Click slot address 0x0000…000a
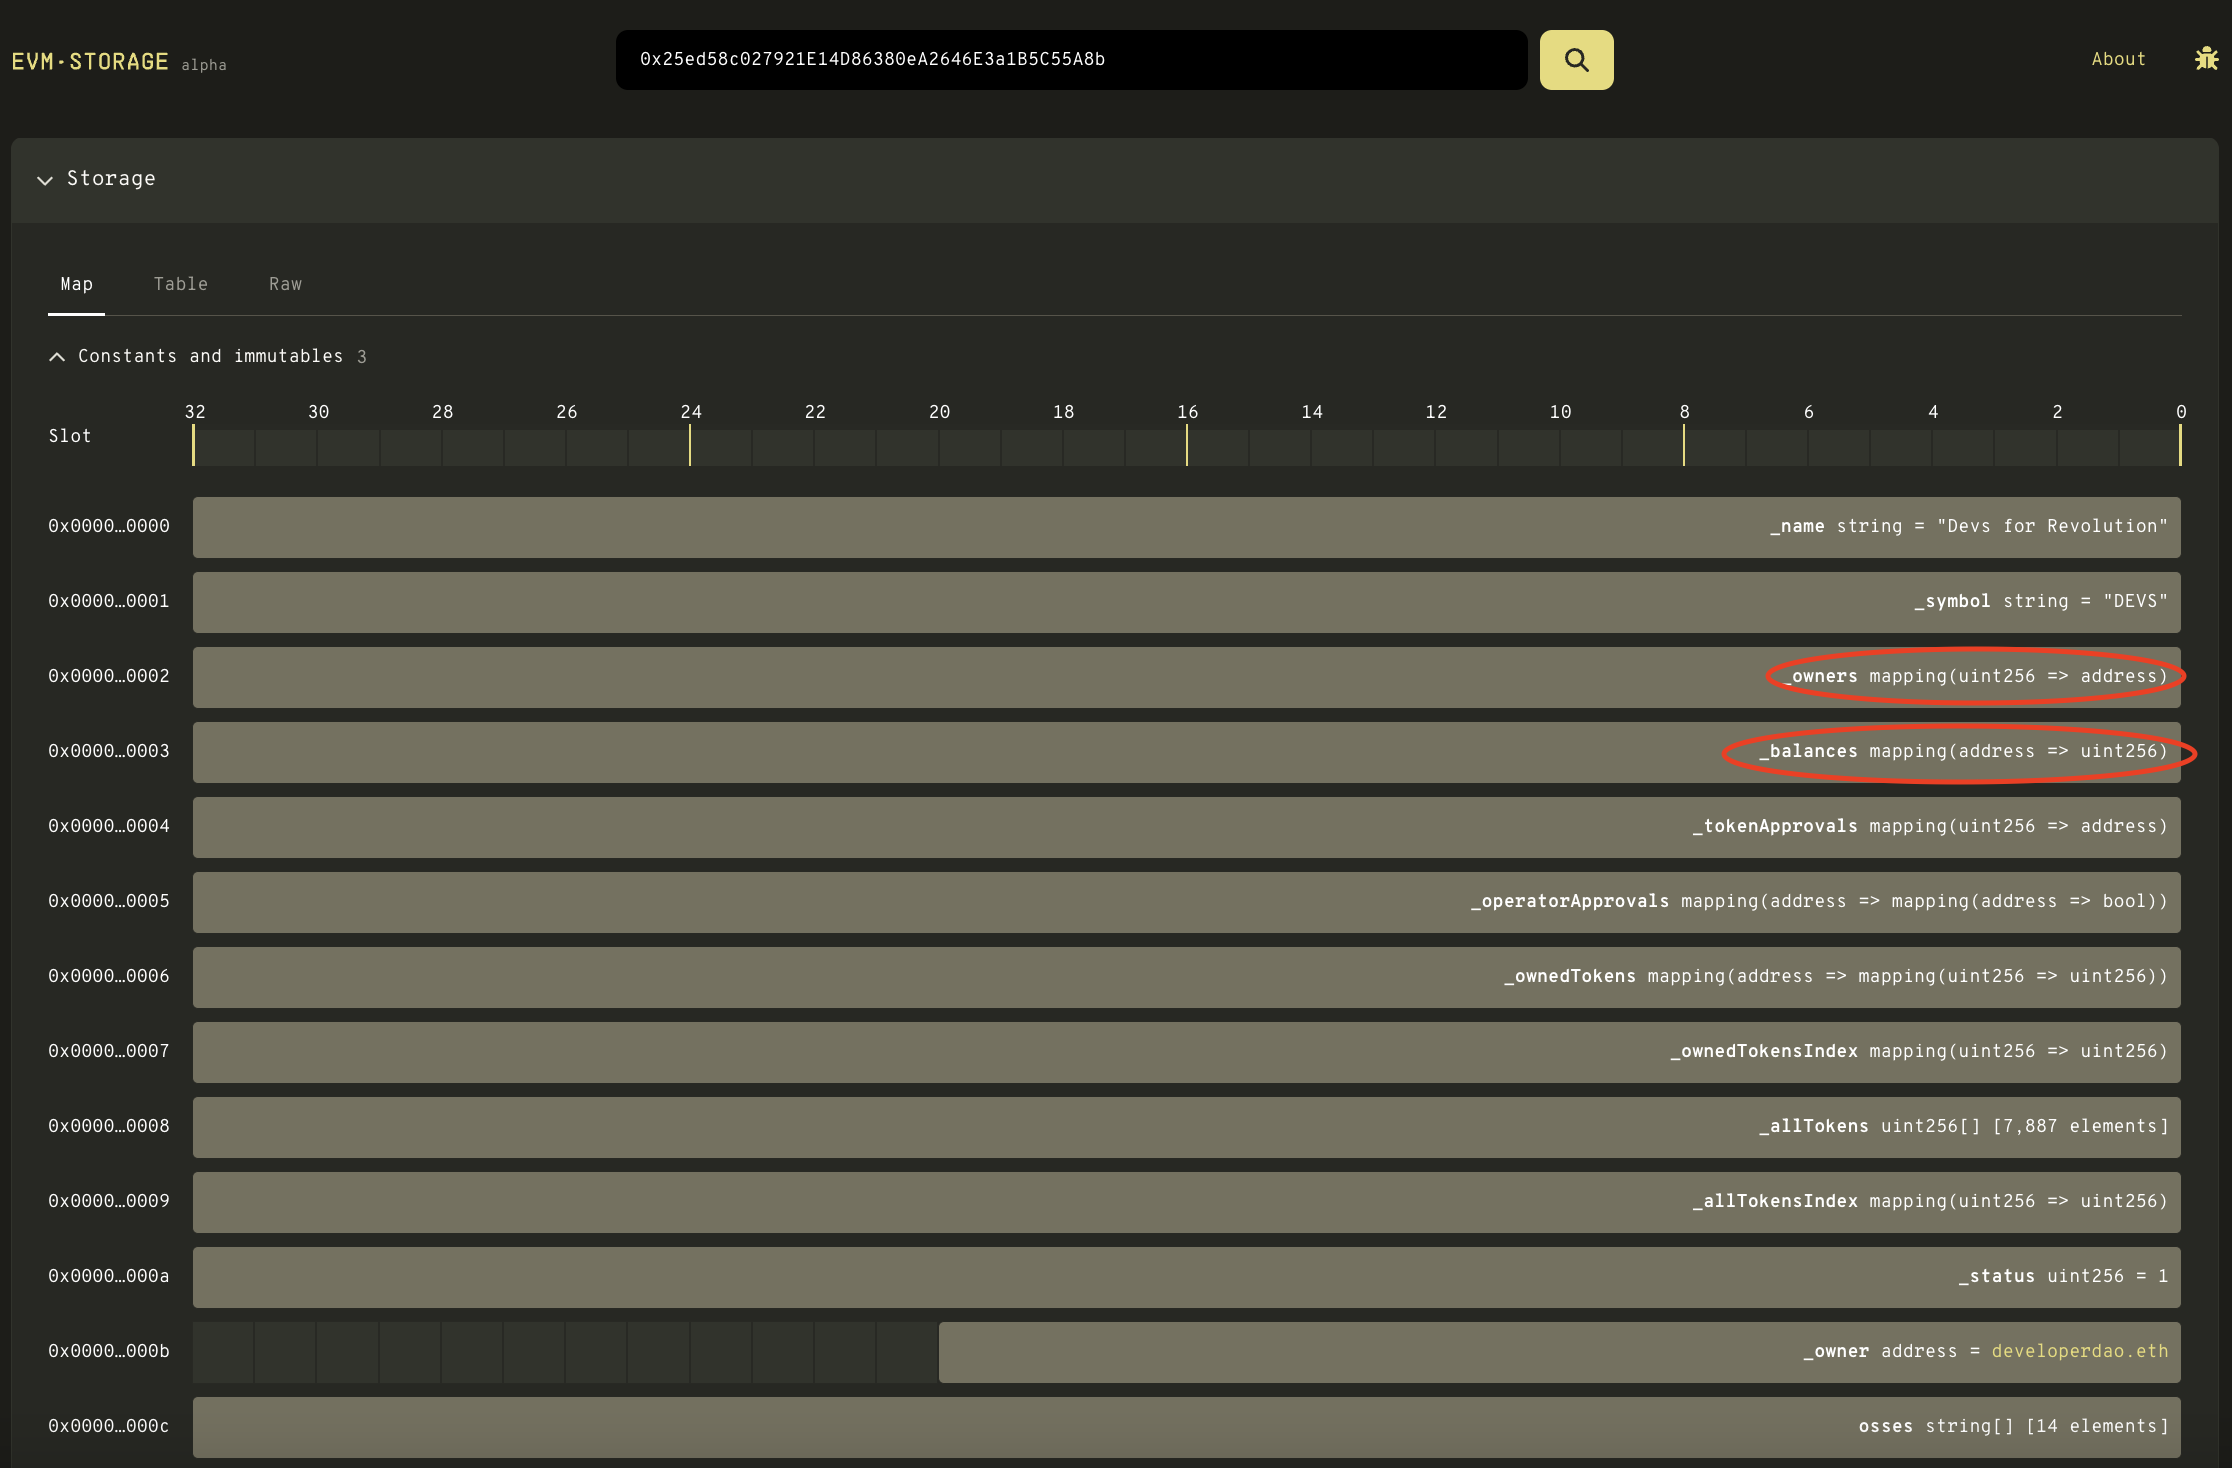 [109, 1276]
